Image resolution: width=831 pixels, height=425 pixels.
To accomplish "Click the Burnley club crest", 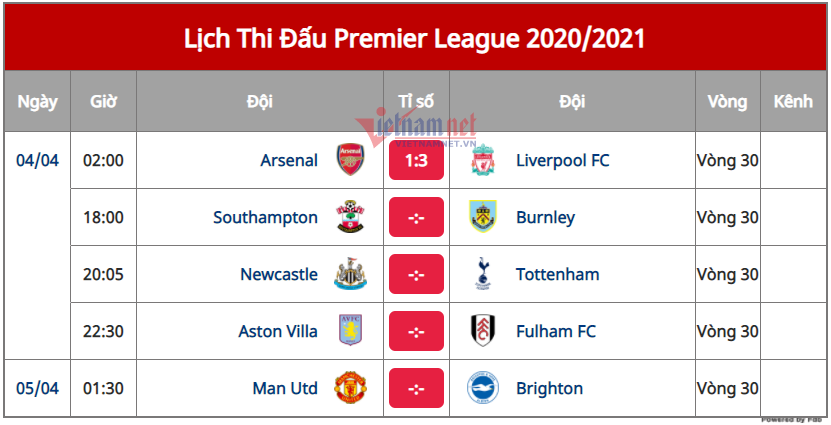I will point(483,217).
